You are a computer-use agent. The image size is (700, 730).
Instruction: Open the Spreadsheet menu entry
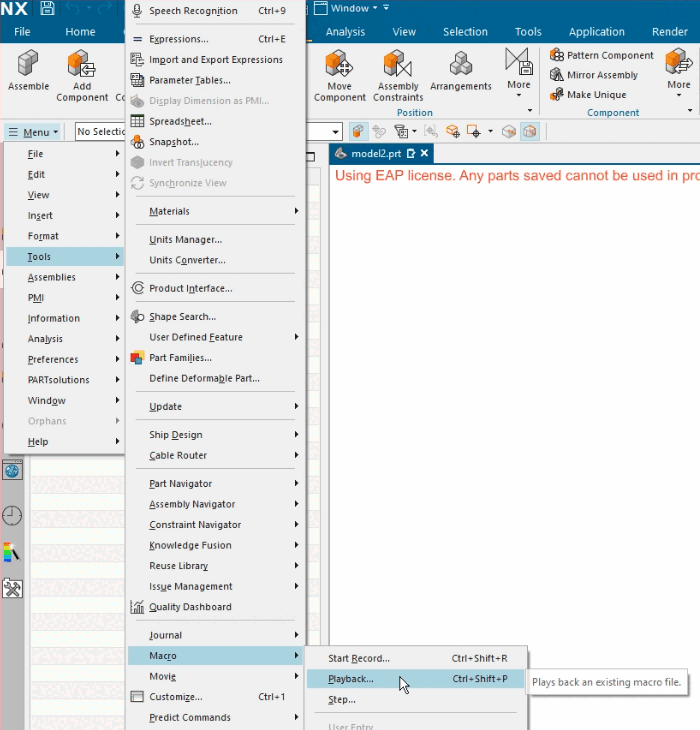pyautogui.click(x=215, y=121)
